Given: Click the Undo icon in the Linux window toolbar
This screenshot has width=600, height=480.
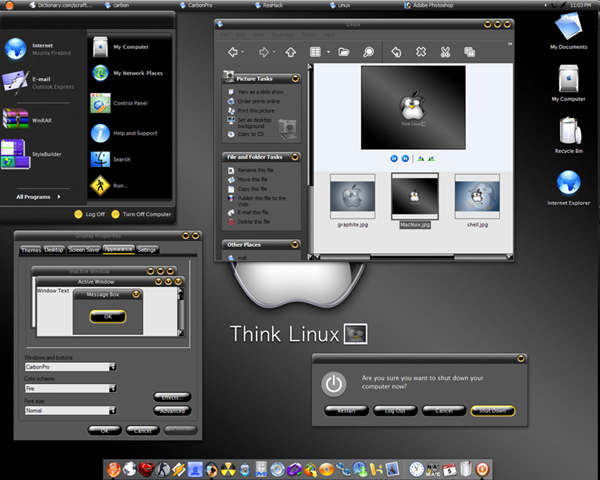Looking at the screenshot, I should pos(396,52).
